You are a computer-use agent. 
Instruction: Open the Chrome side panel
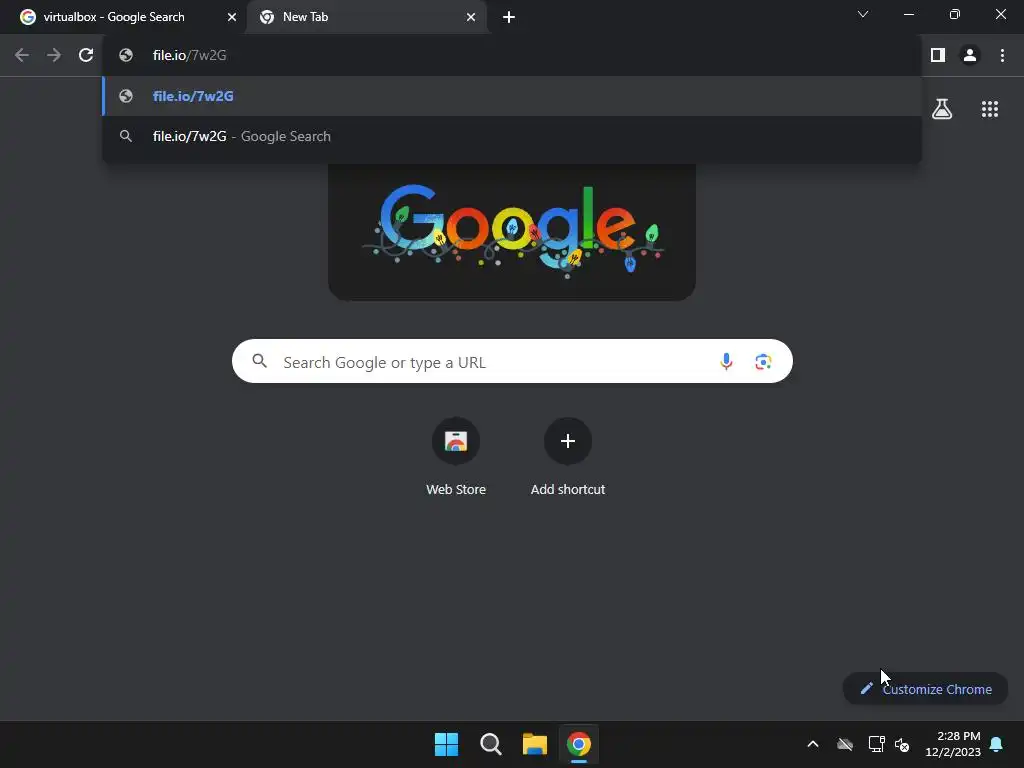(938, 56)
